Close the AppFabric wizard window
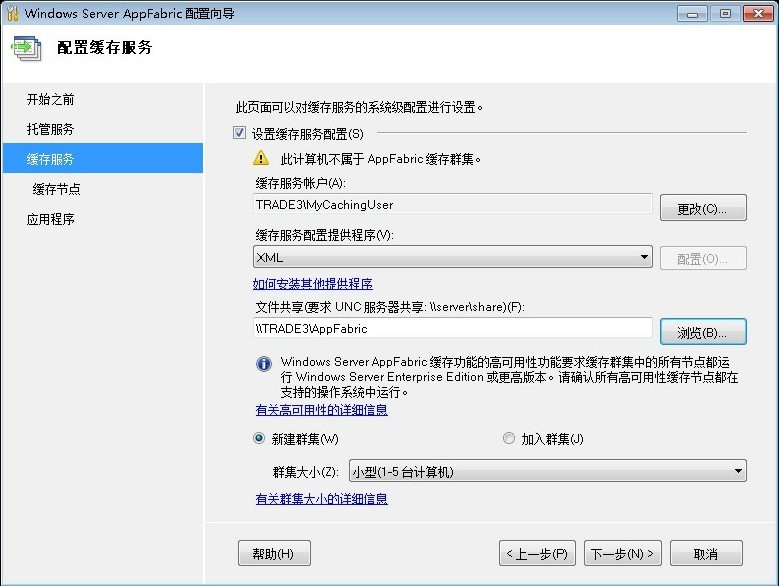This screenshot has height=586, width=779. tap(758, 13)
